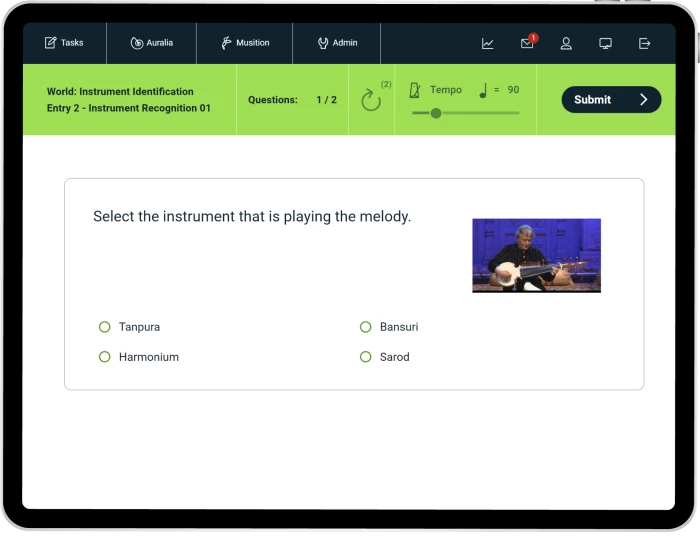Choose Bansuri as the answer
Screen dimensions: 700x536
pyautogui.click(x=366, y=327)
